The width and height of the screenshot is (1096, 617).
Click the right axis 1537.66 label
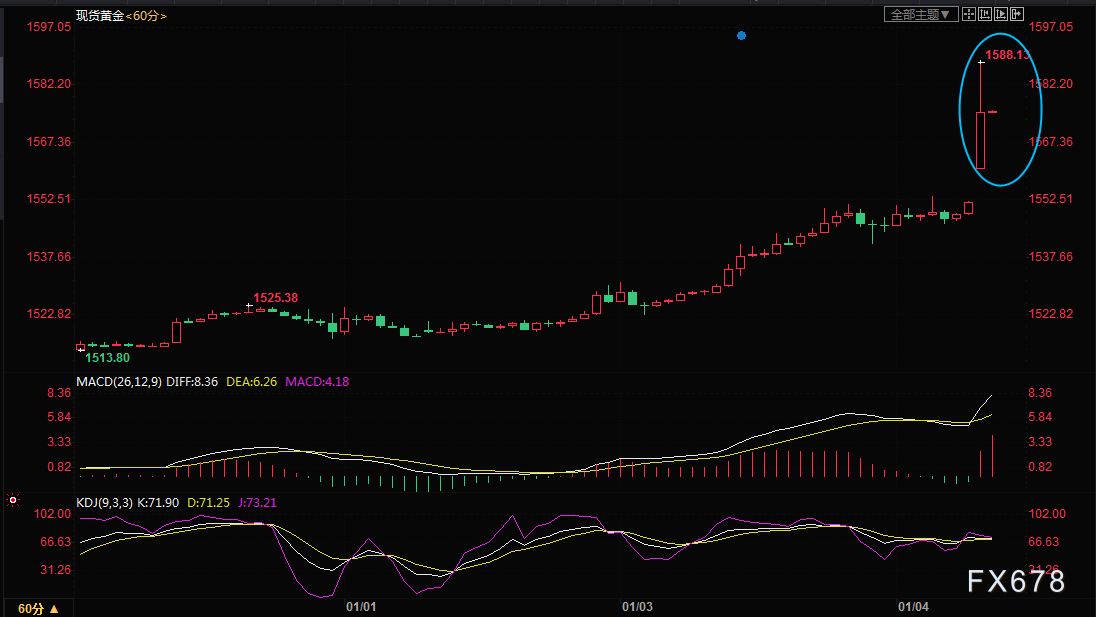[x=1051, y=256]
